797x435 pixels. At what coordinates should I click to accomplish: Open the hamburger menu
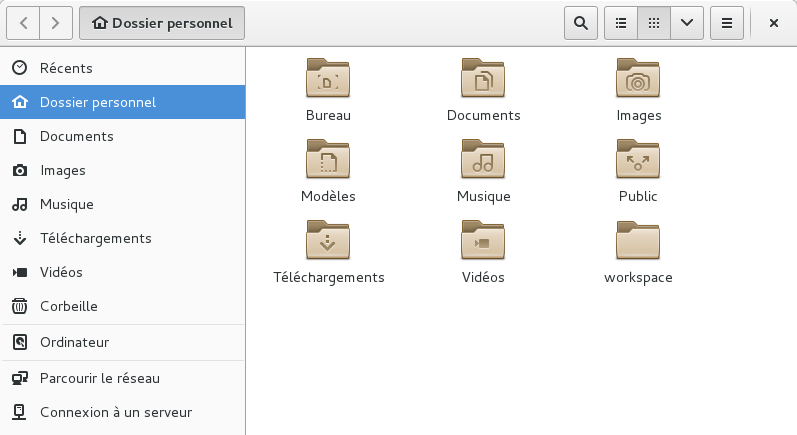[x=727, y=23]
